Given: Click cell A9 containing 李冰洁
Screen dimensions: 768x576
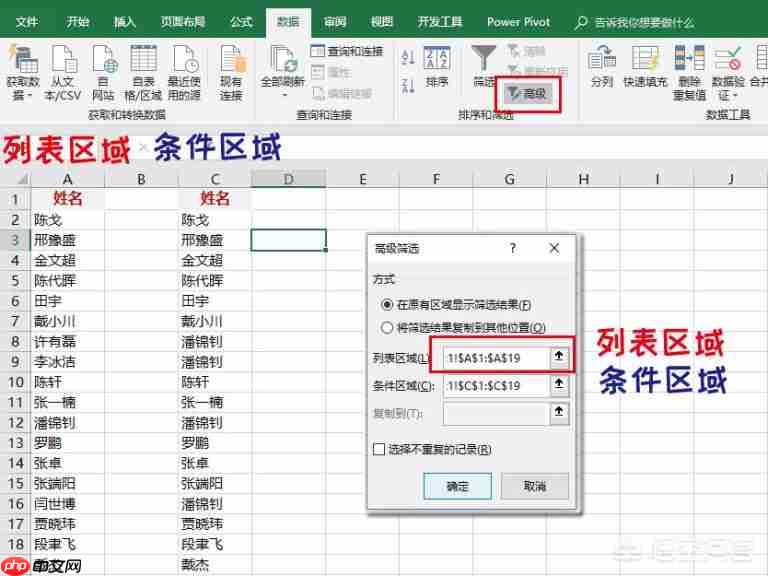Looking at the screenshot, I should tap(68, 362).
